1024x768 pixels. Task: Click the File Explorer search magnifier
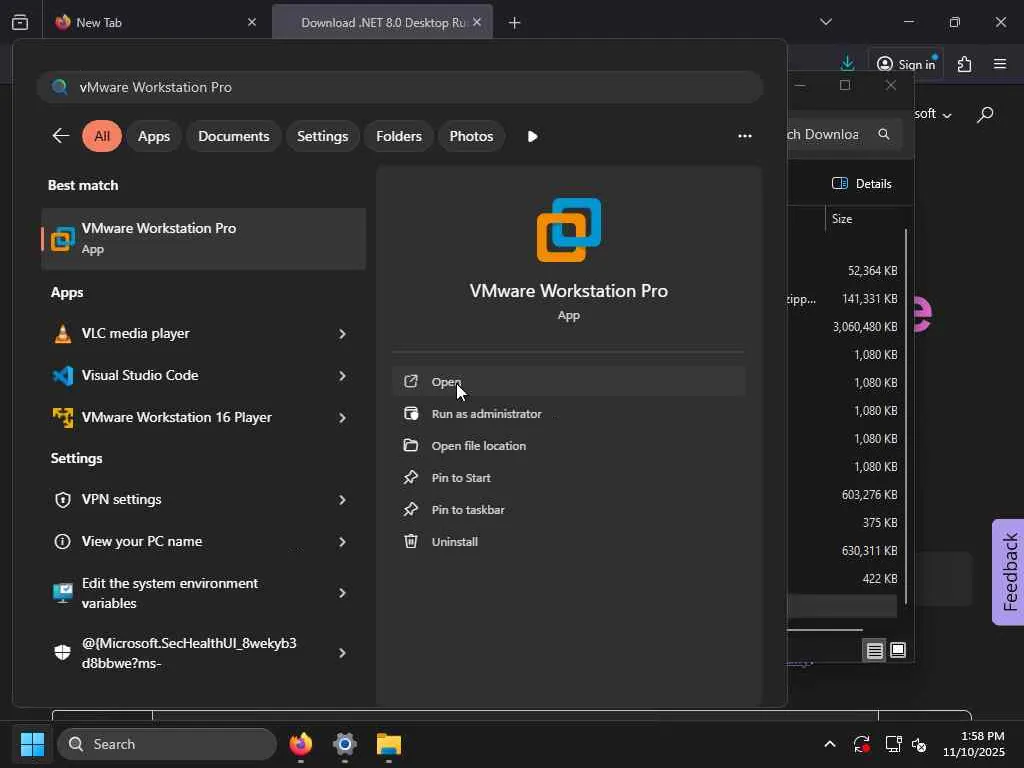[x=884, y=134]
